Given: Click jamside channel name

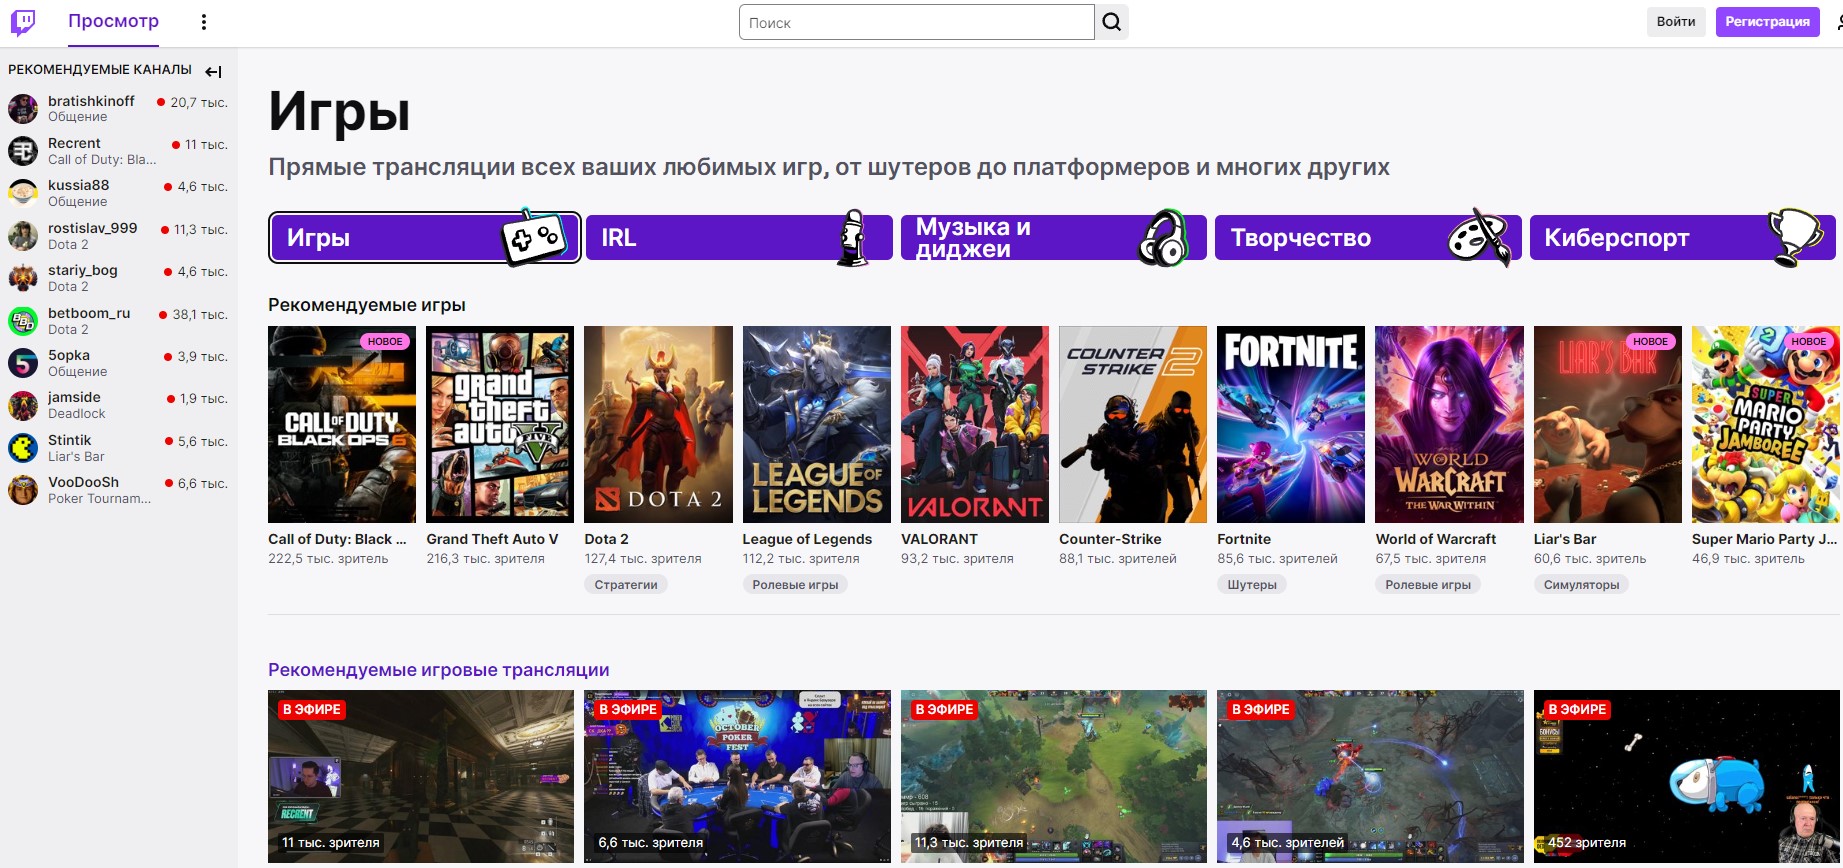Looking at the screenshot, I should (74, 397).
